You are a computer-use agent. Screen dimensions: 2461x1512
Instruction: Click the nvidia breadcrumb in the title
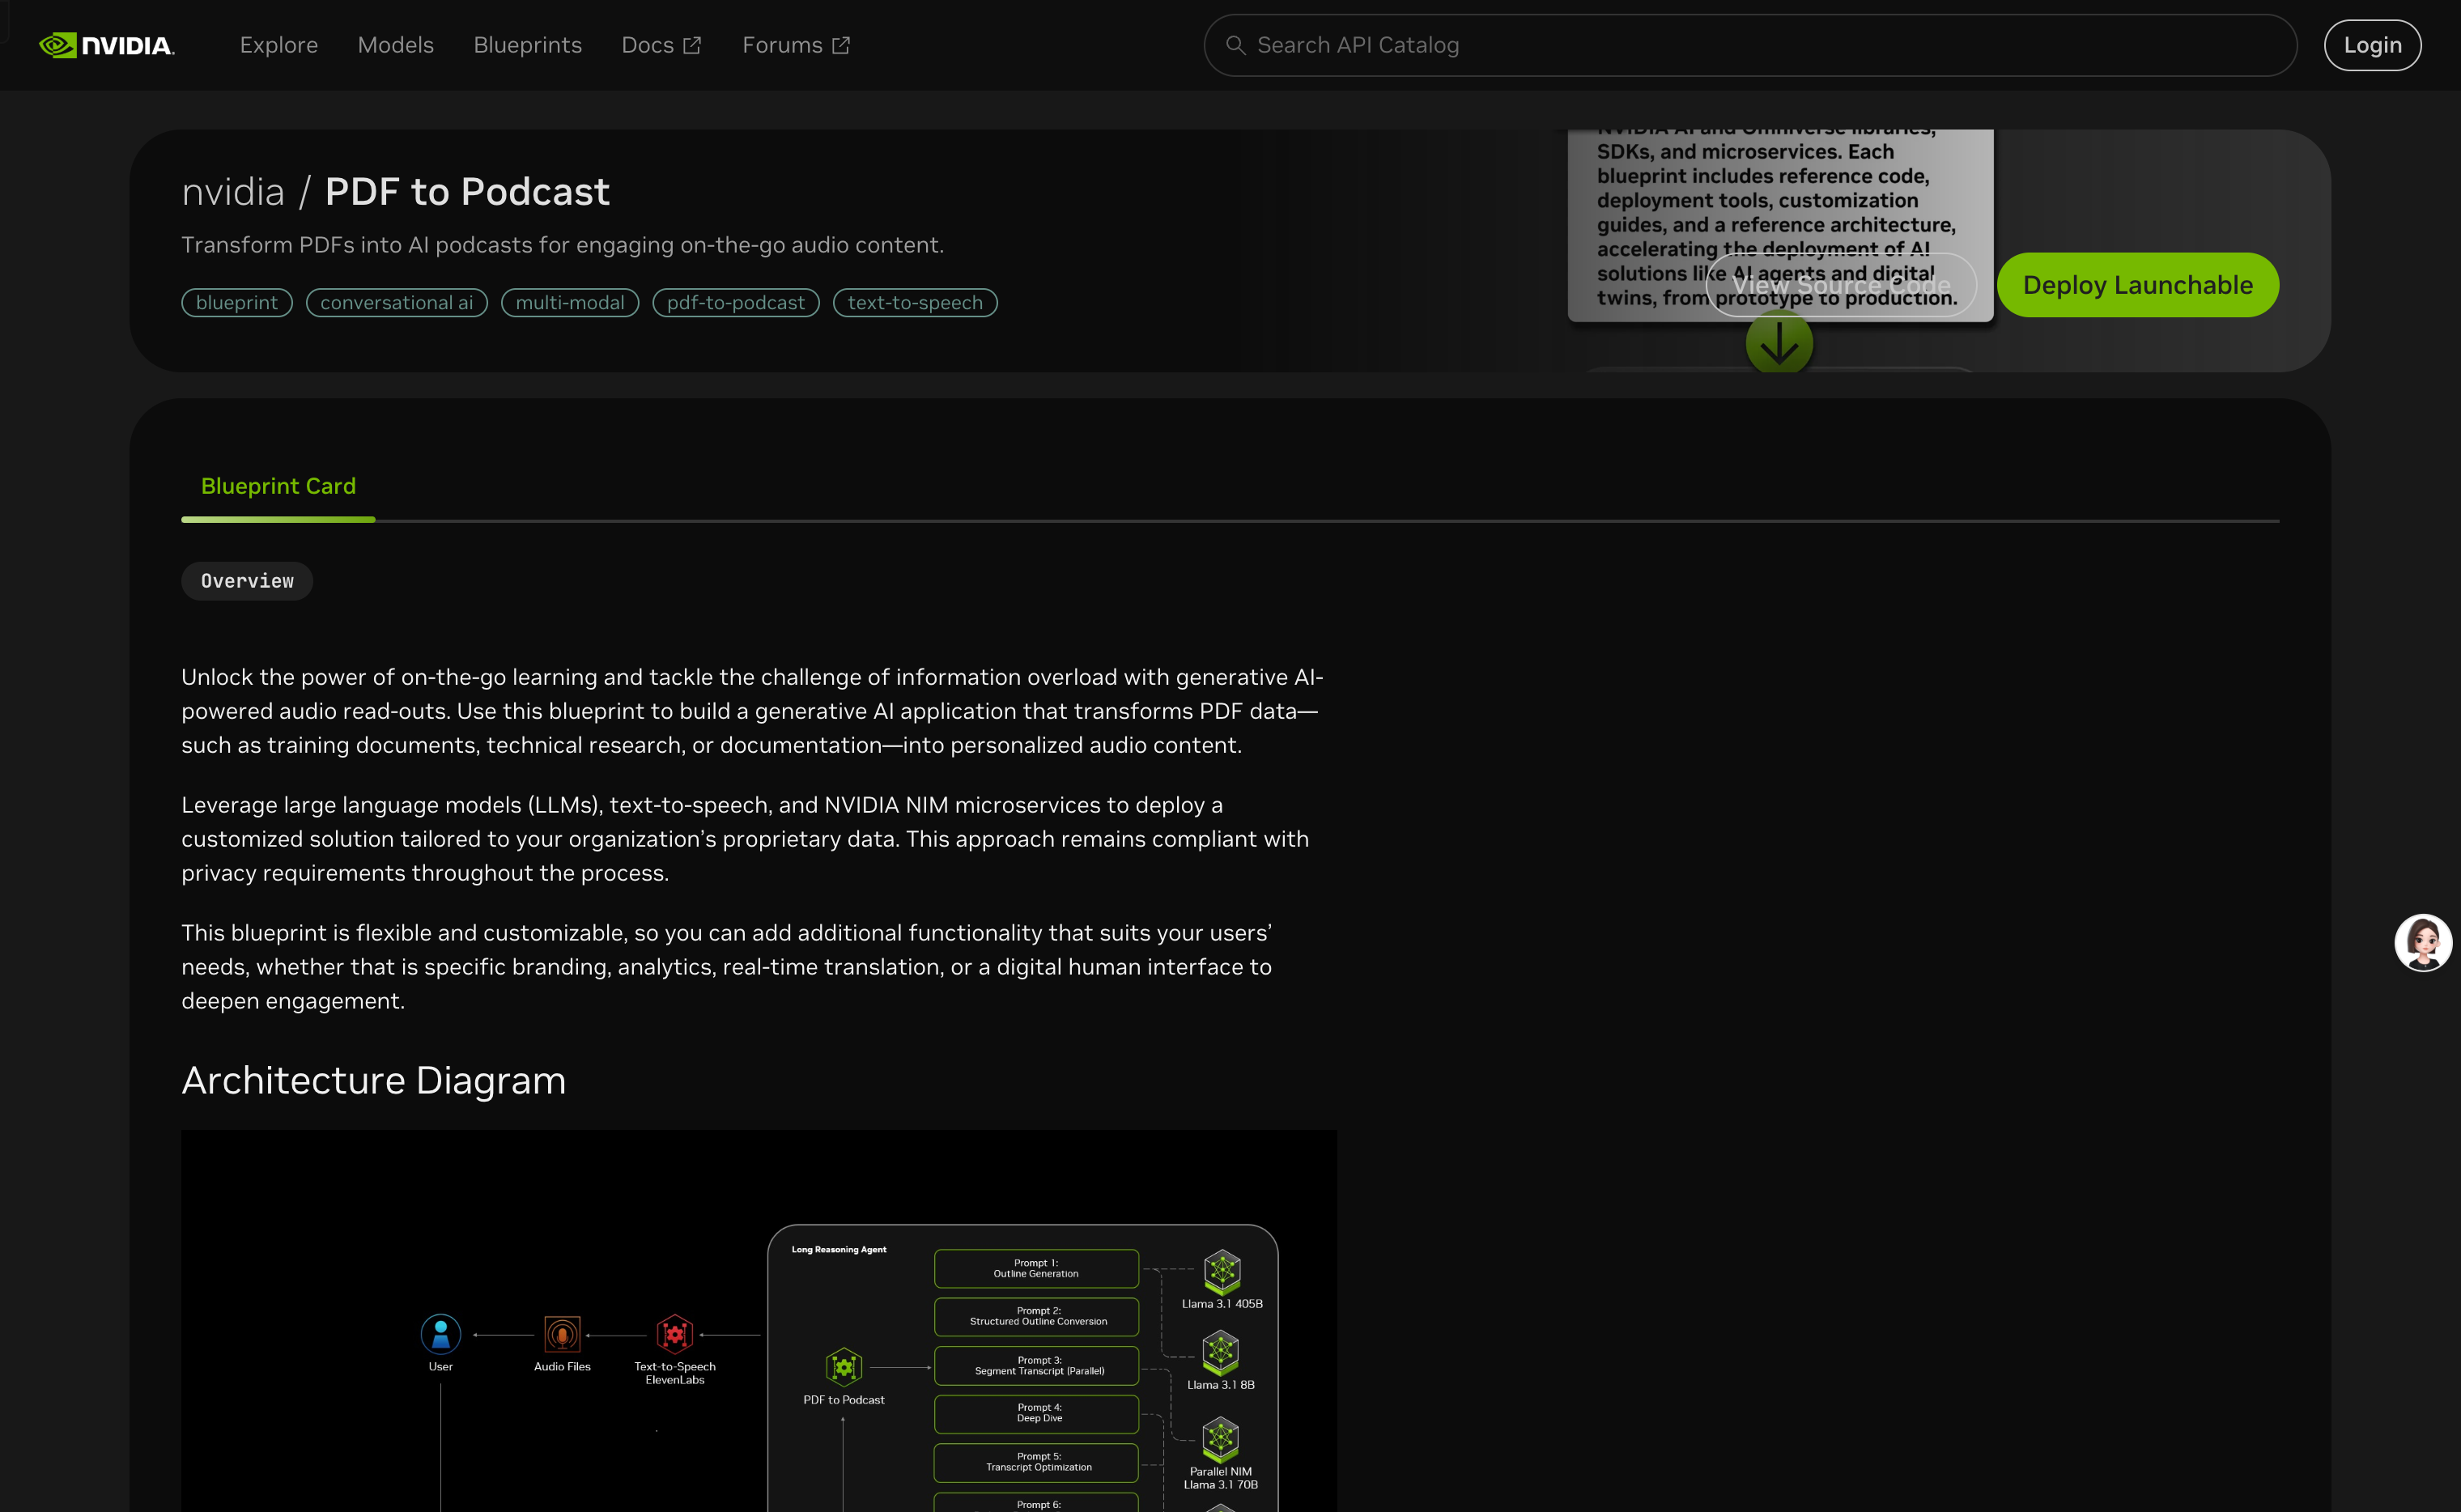click(x=233, y=191)
